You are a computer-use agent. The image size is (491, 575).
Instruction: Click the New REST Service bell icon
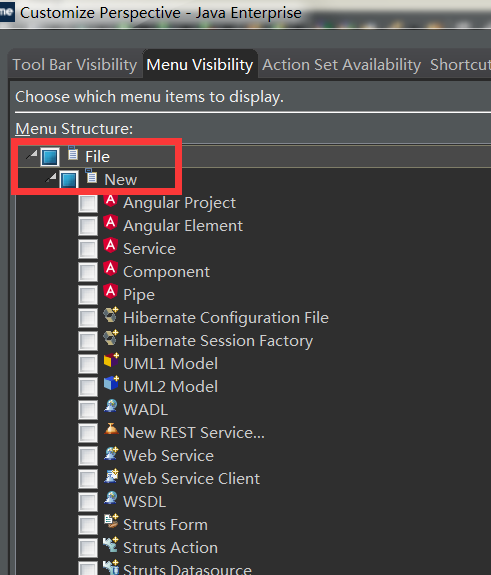click(x=111, y=429)
